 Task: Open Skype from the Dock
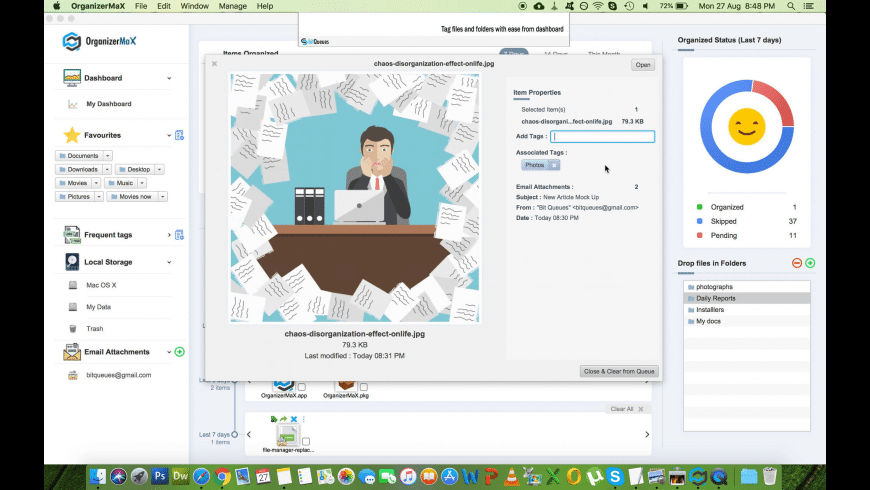[615, 476]
